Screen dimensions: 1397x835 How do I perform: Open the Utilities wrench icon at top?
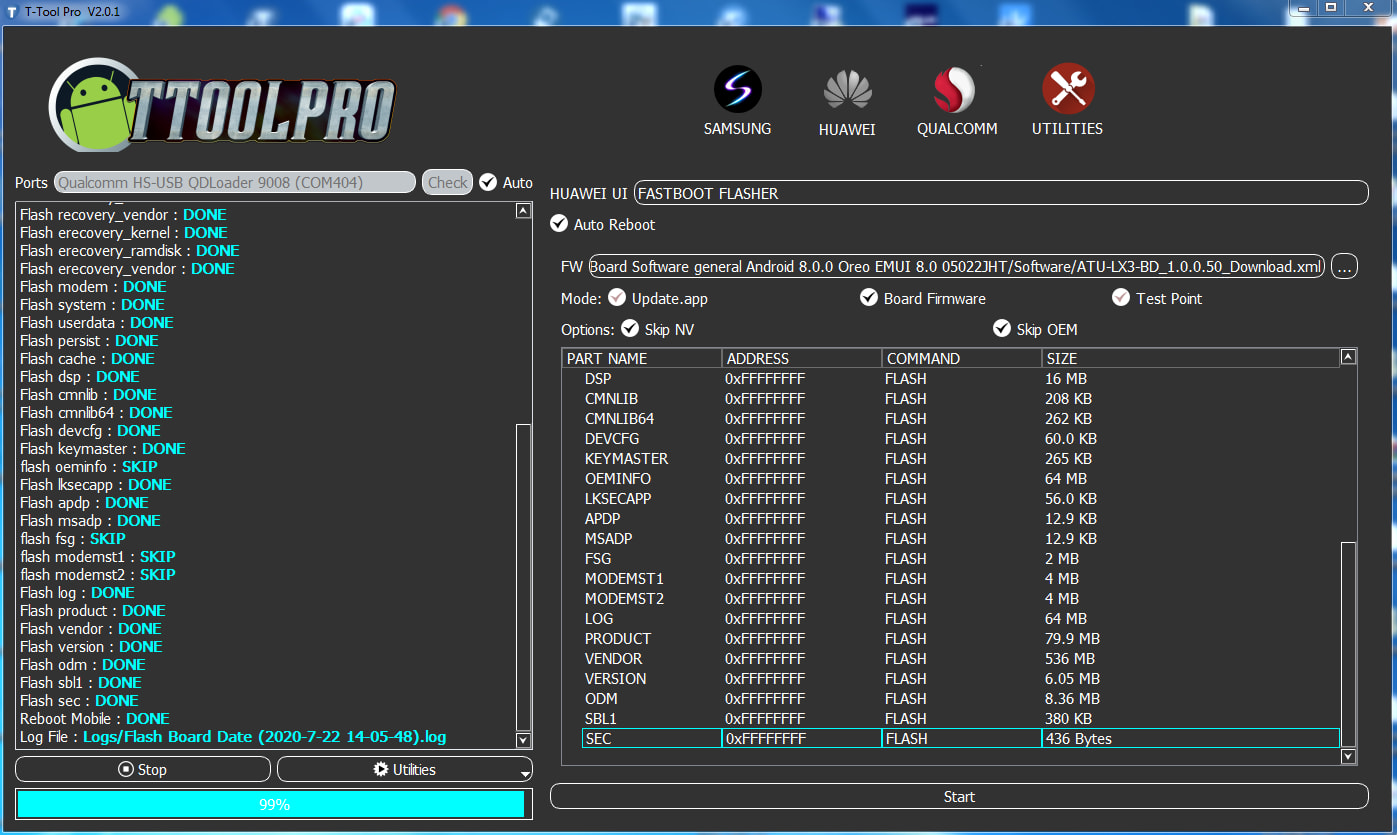click(x=1067, y=89)
